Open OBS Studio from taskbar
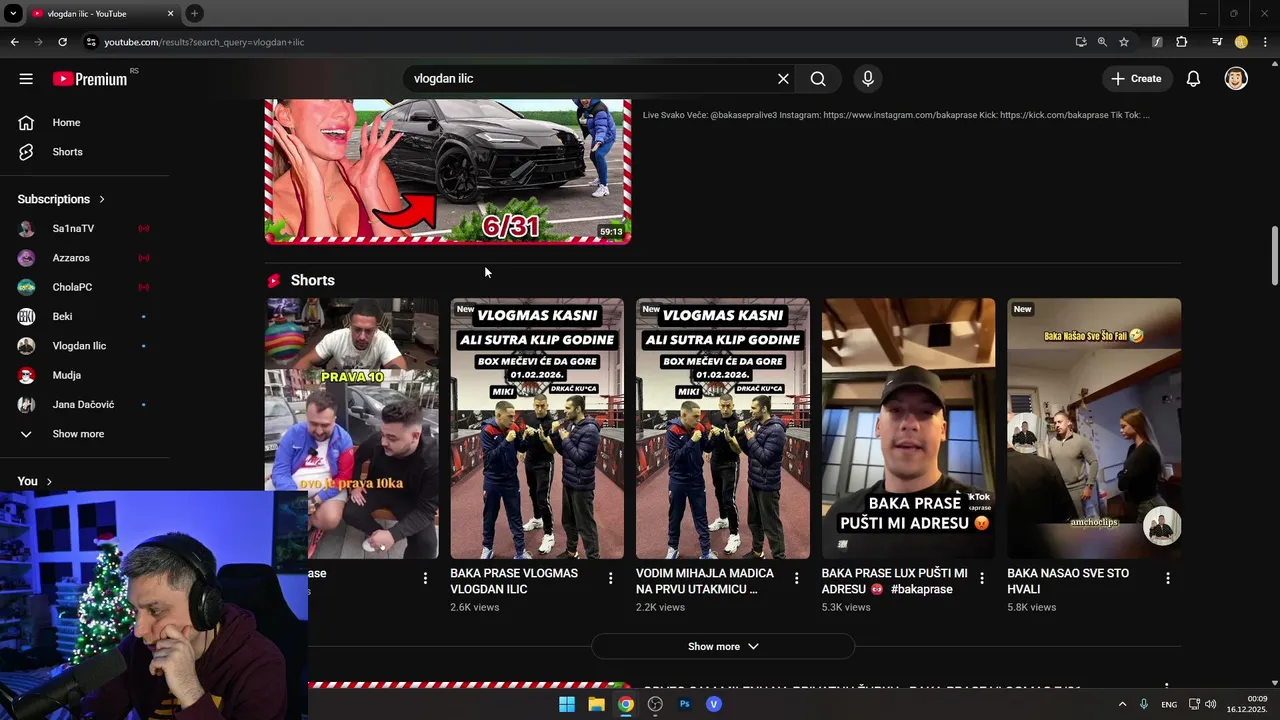The image size is (1280, 720). coord(655,704)
